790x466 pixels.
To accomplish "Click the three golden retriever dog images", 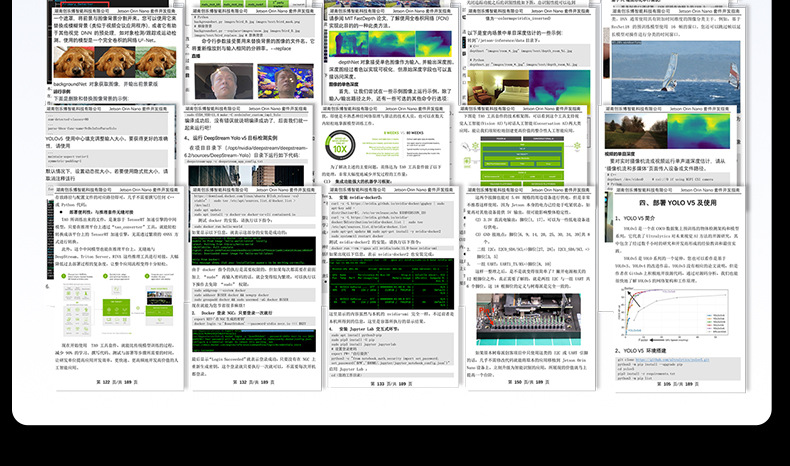I will point(115,62).
